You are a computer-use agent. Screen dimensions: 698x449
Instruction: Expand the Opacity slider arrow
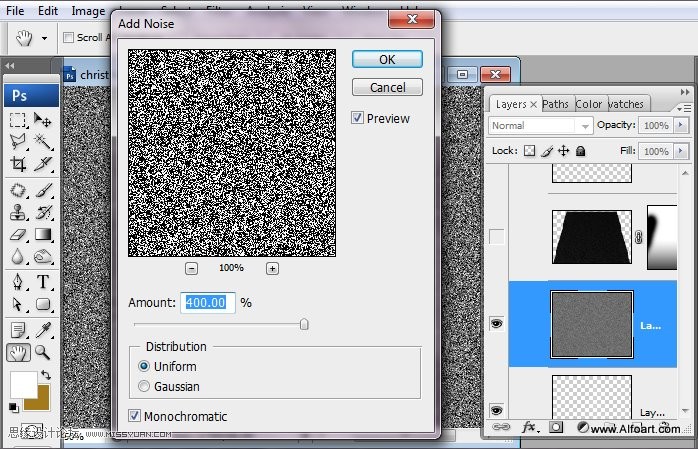tap(679, 126)
